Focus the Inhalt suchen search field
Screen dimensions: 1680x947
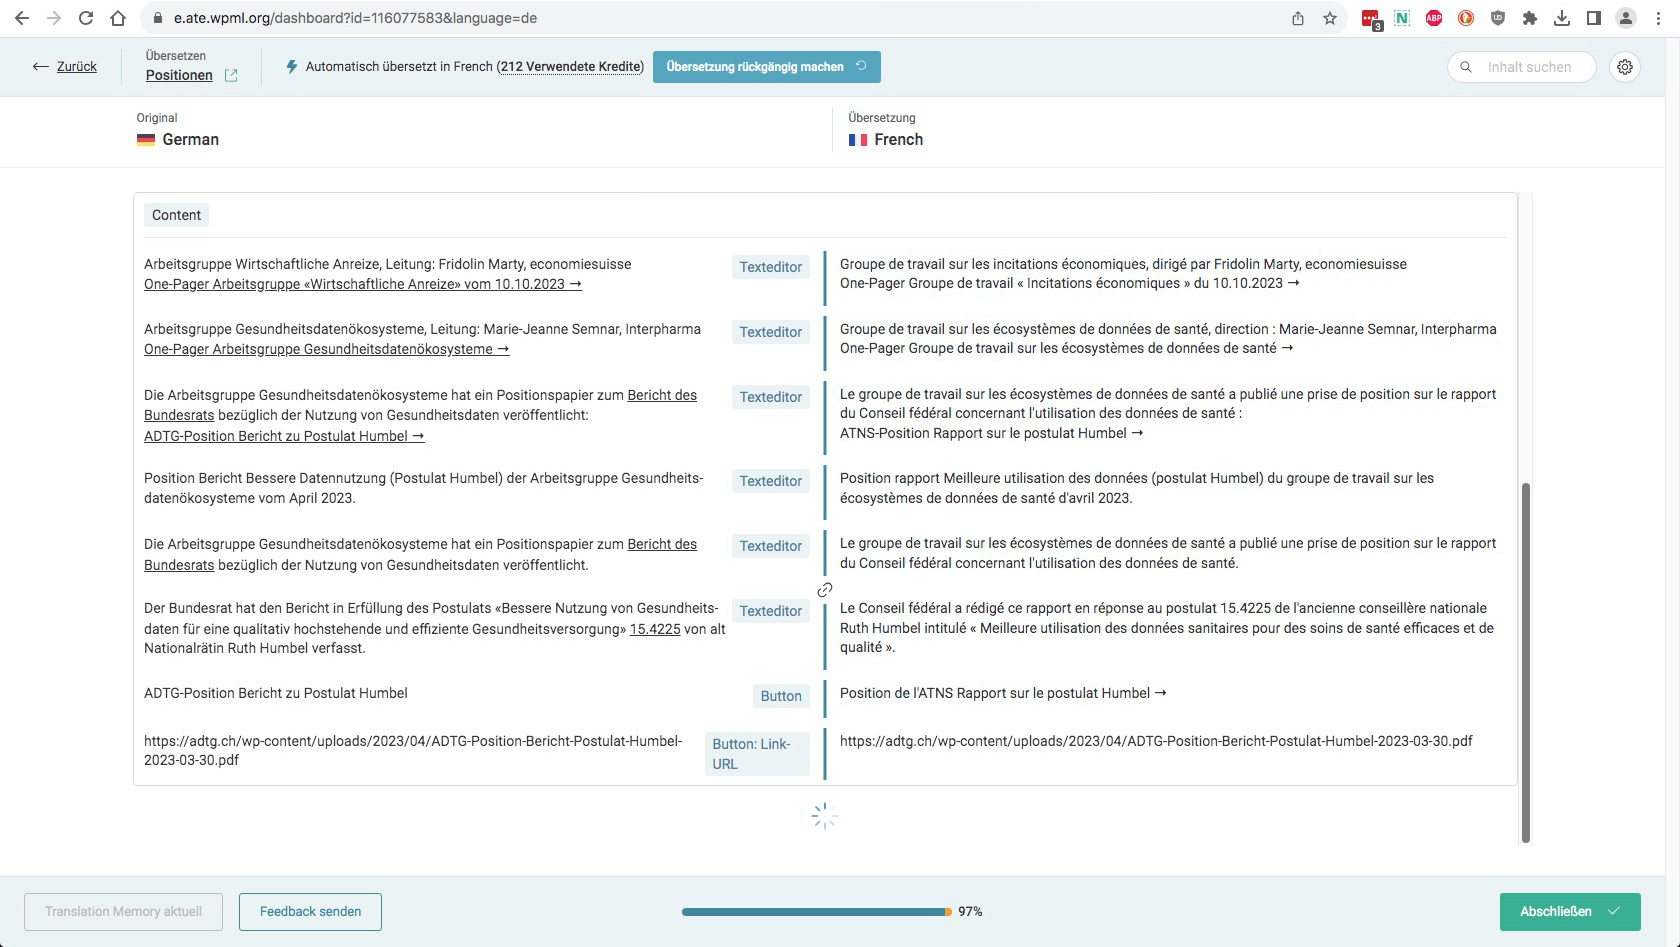coord(1522,67)
